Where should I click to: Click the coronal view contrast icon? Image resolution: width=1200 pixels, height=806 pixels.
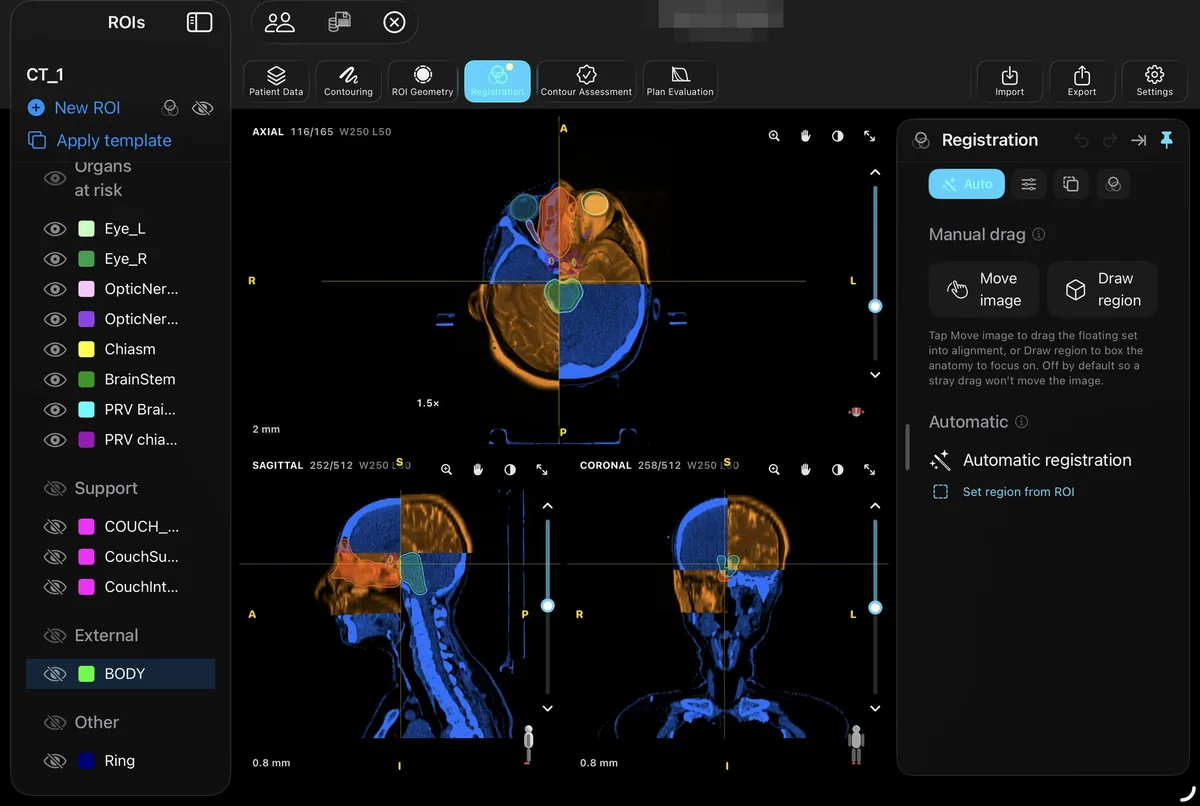838,469
